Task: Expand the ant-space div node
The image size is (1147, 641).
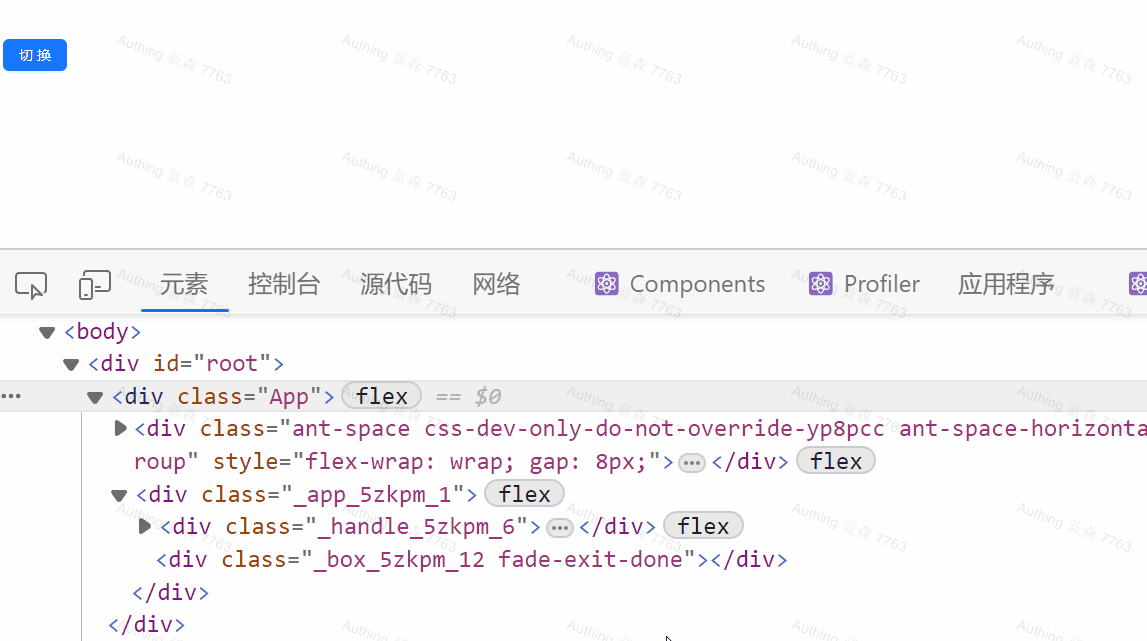Action: [x=121, y=428]
